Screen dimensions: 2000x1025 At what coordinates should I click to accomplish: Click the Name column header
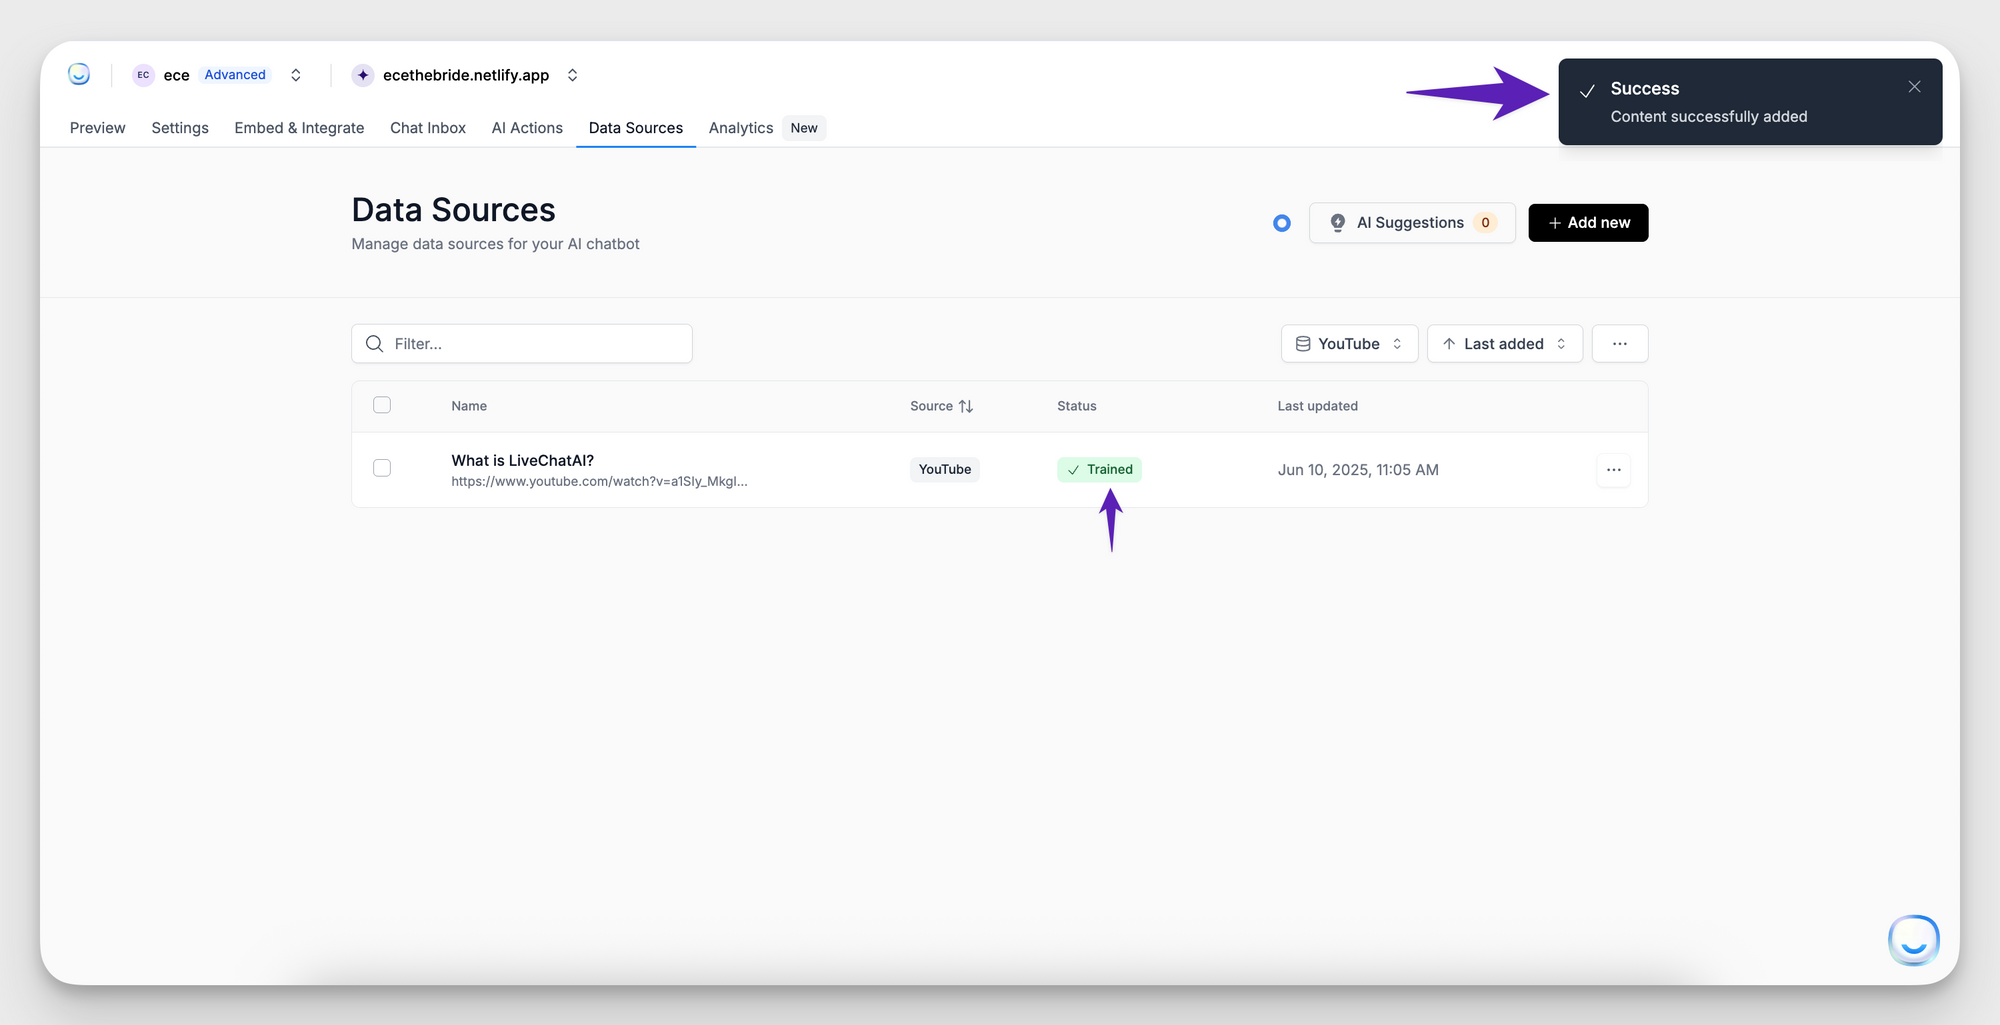click(469, 406)
